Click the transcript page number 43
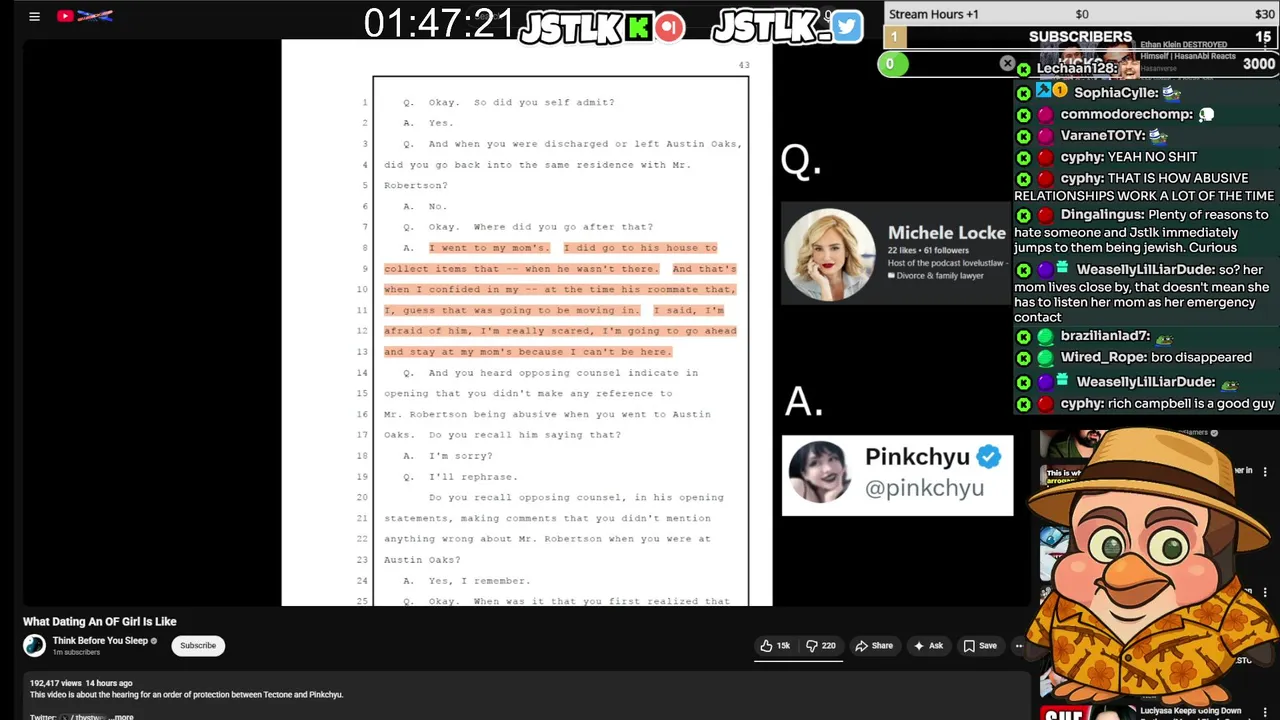This screenshot has height=720, width=1280. click(x=744, y=65)
